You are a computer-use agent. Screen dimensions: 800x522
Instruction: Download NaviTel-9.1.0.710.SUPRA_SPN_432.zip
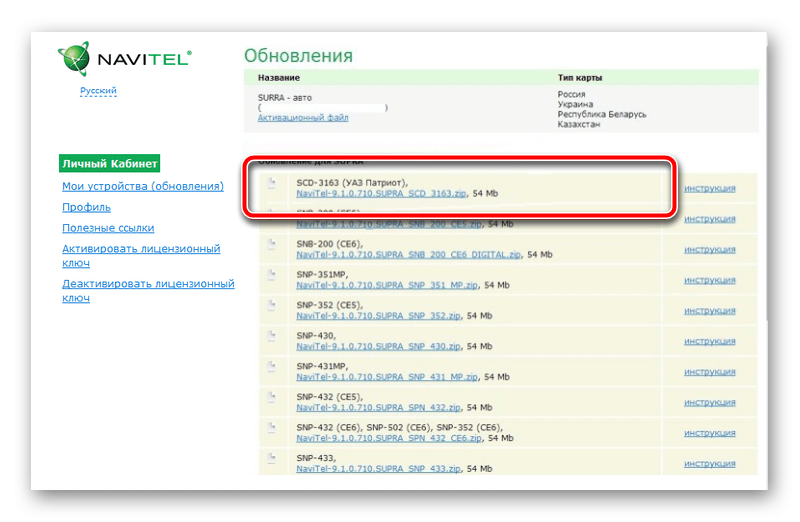click(x=379, y=408)
